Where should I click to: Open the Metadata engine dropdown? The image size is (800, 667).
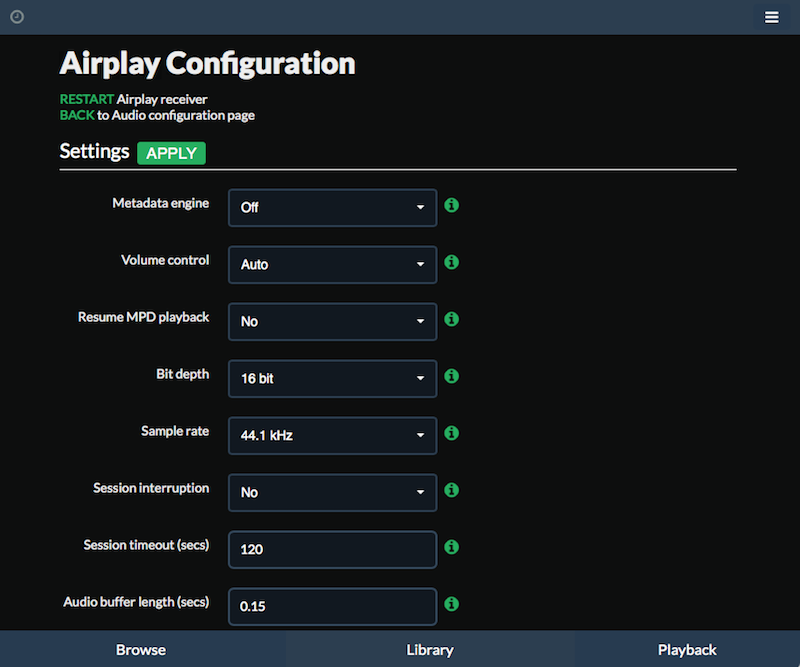click(333, 208)
